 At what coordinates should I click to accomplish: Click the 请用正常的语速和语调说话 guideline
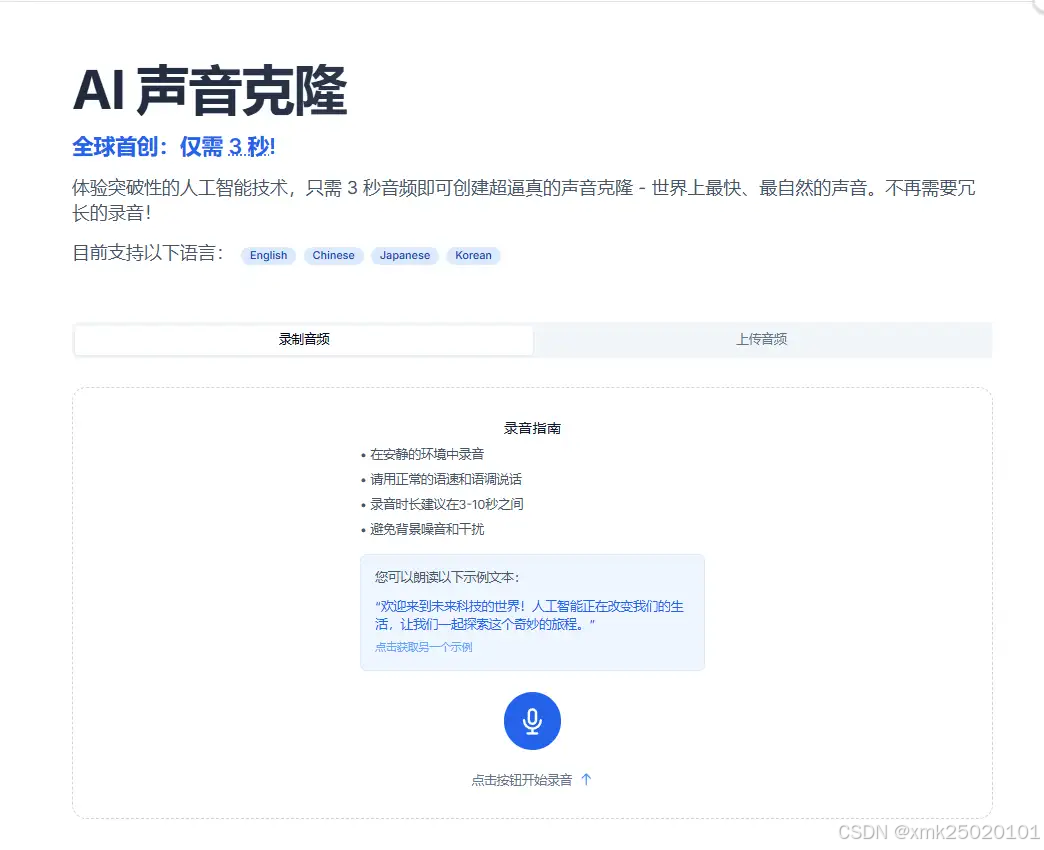445,479
